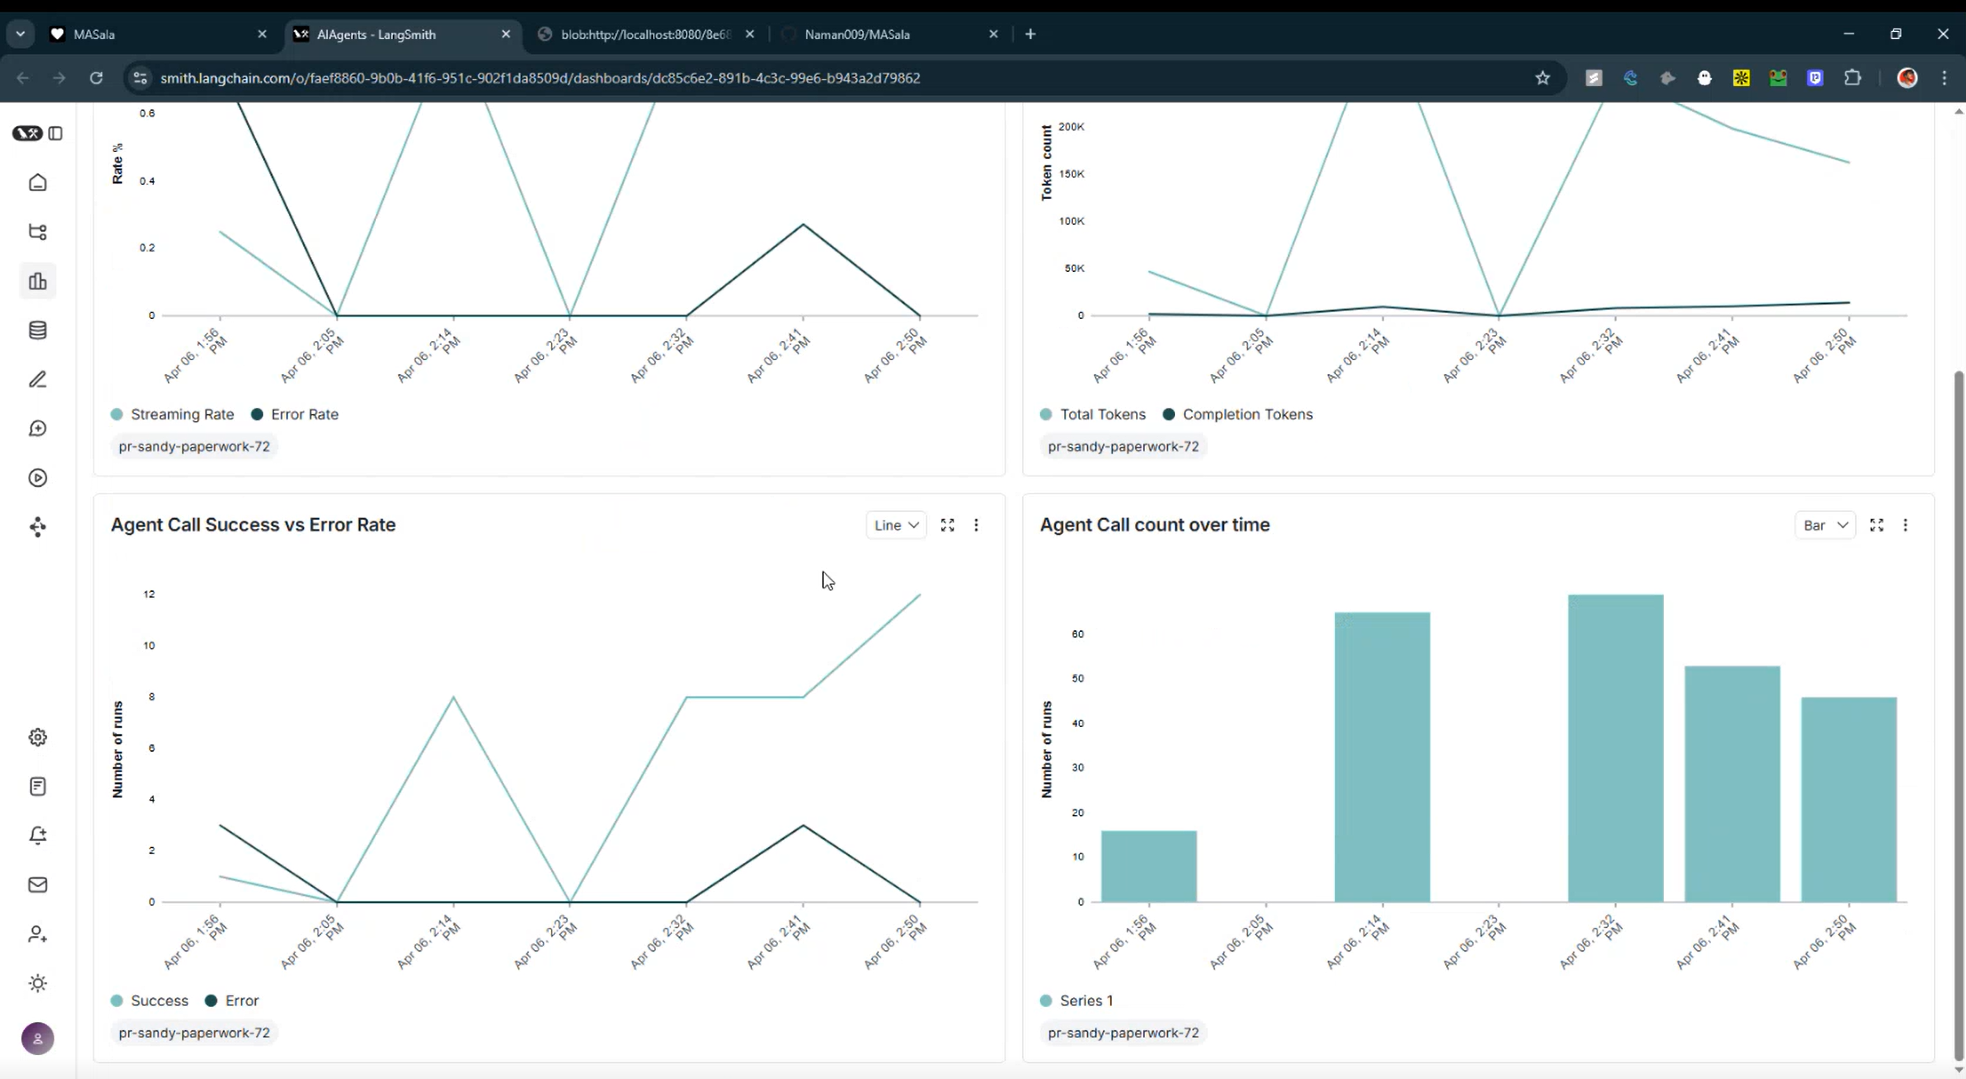Open the Bar chart type dropdown
The width and height of the screenshot is (1966, 1079).
[x=1825, y=525]
